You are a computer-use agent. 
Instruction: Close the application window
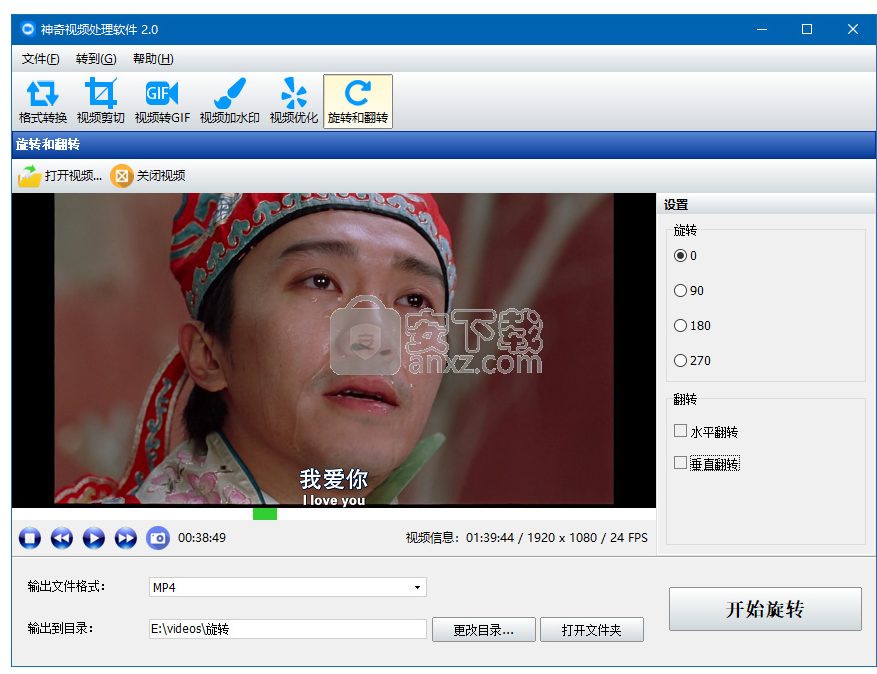pos(852,29)
